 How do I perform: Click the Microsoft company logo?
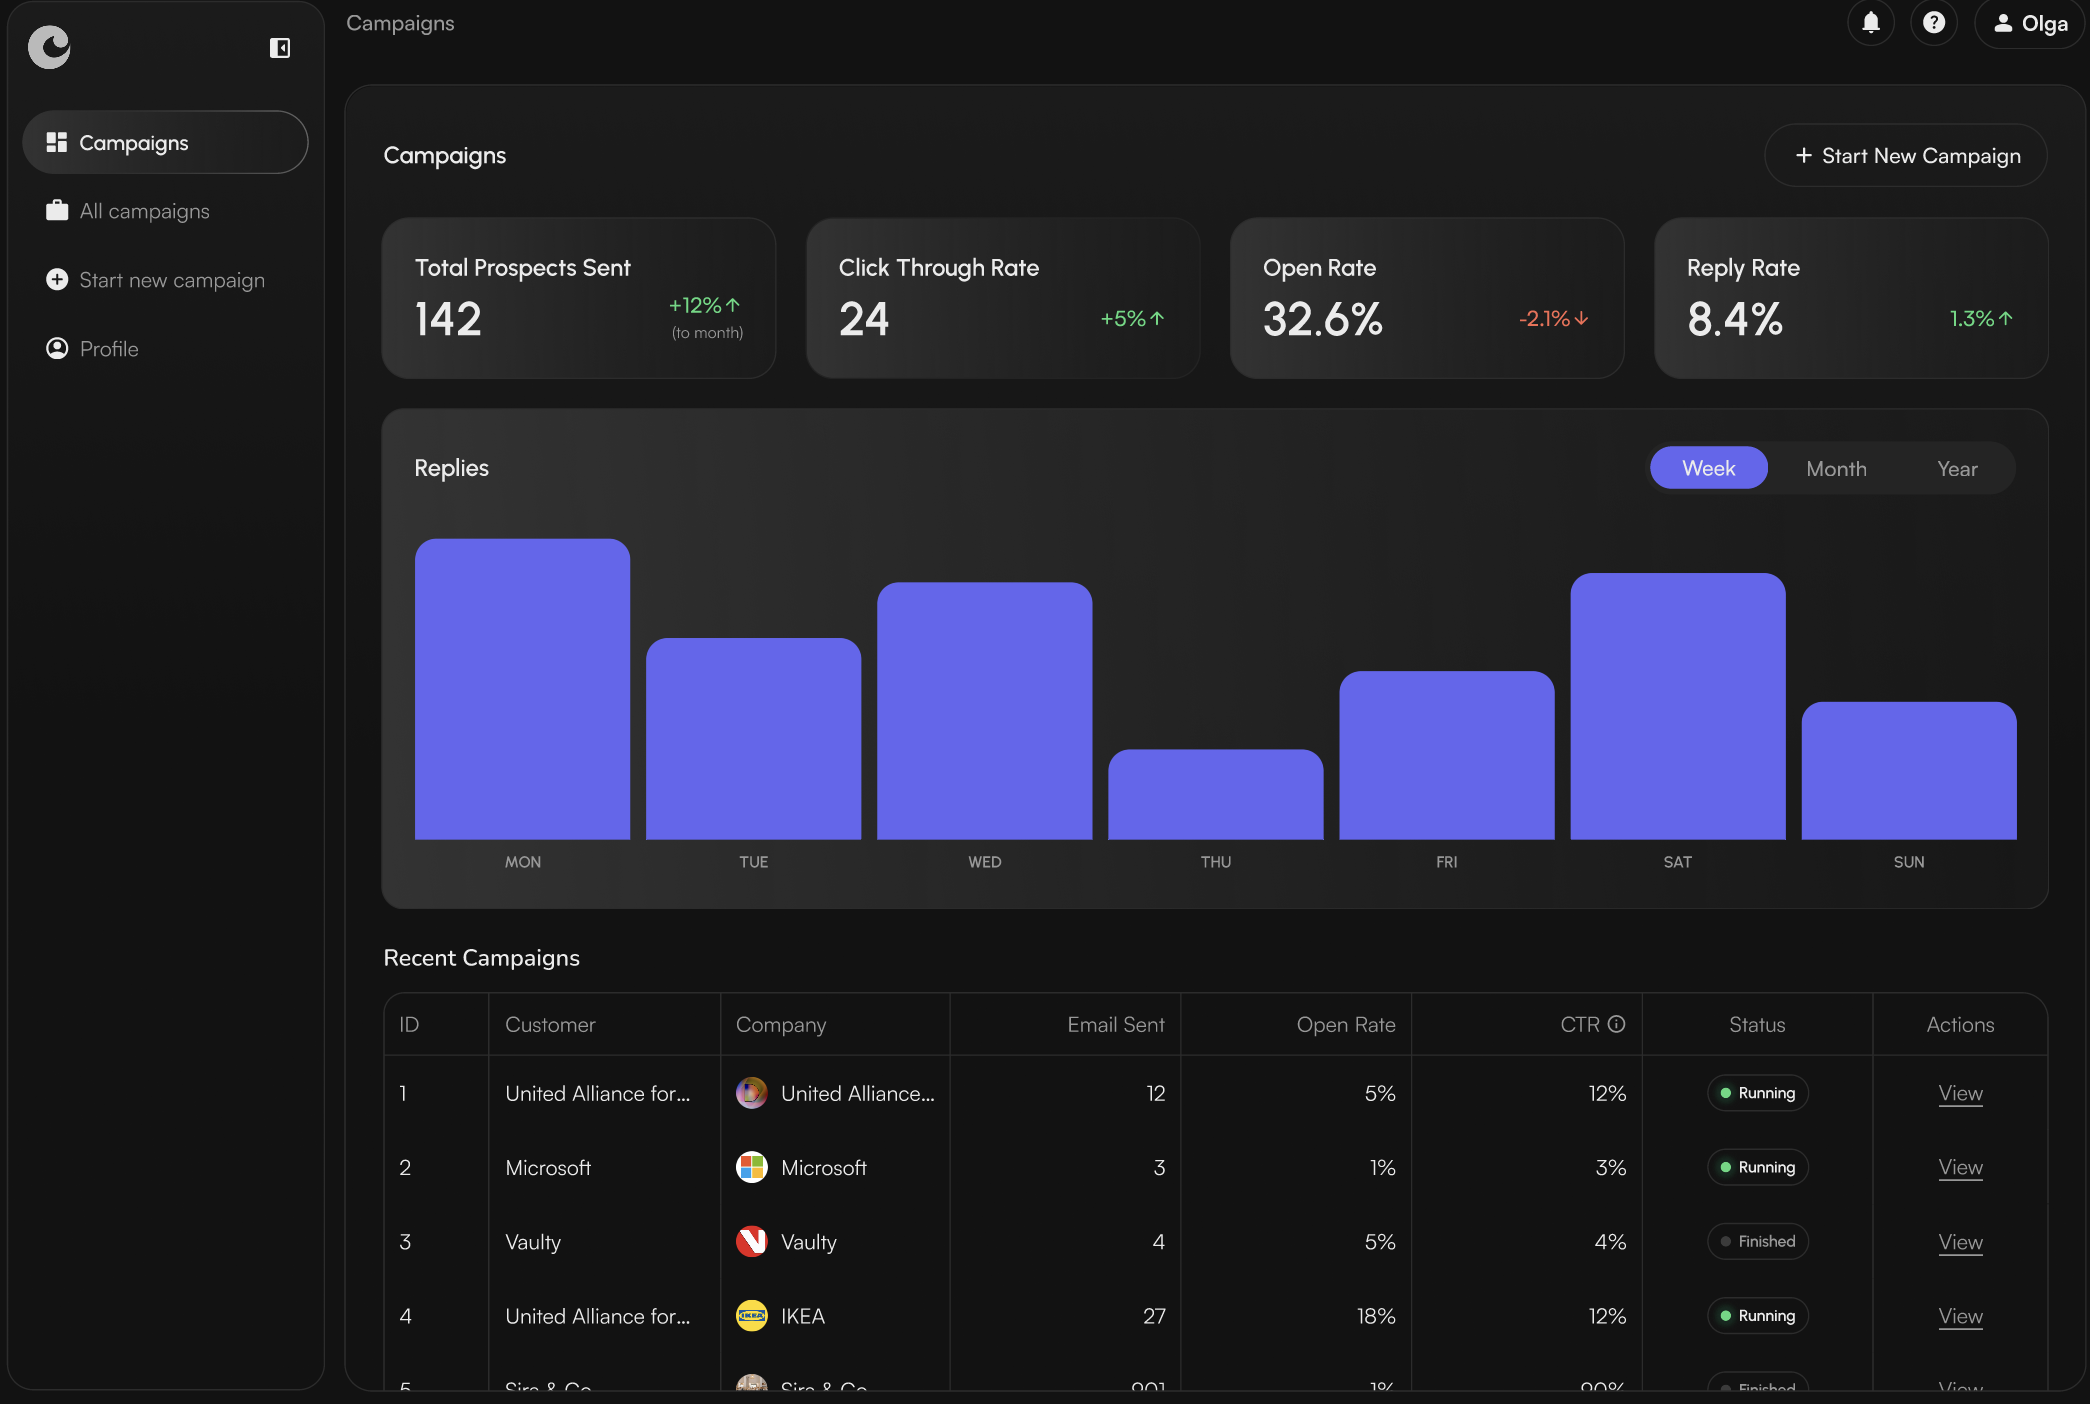(x=752, y=1167)
